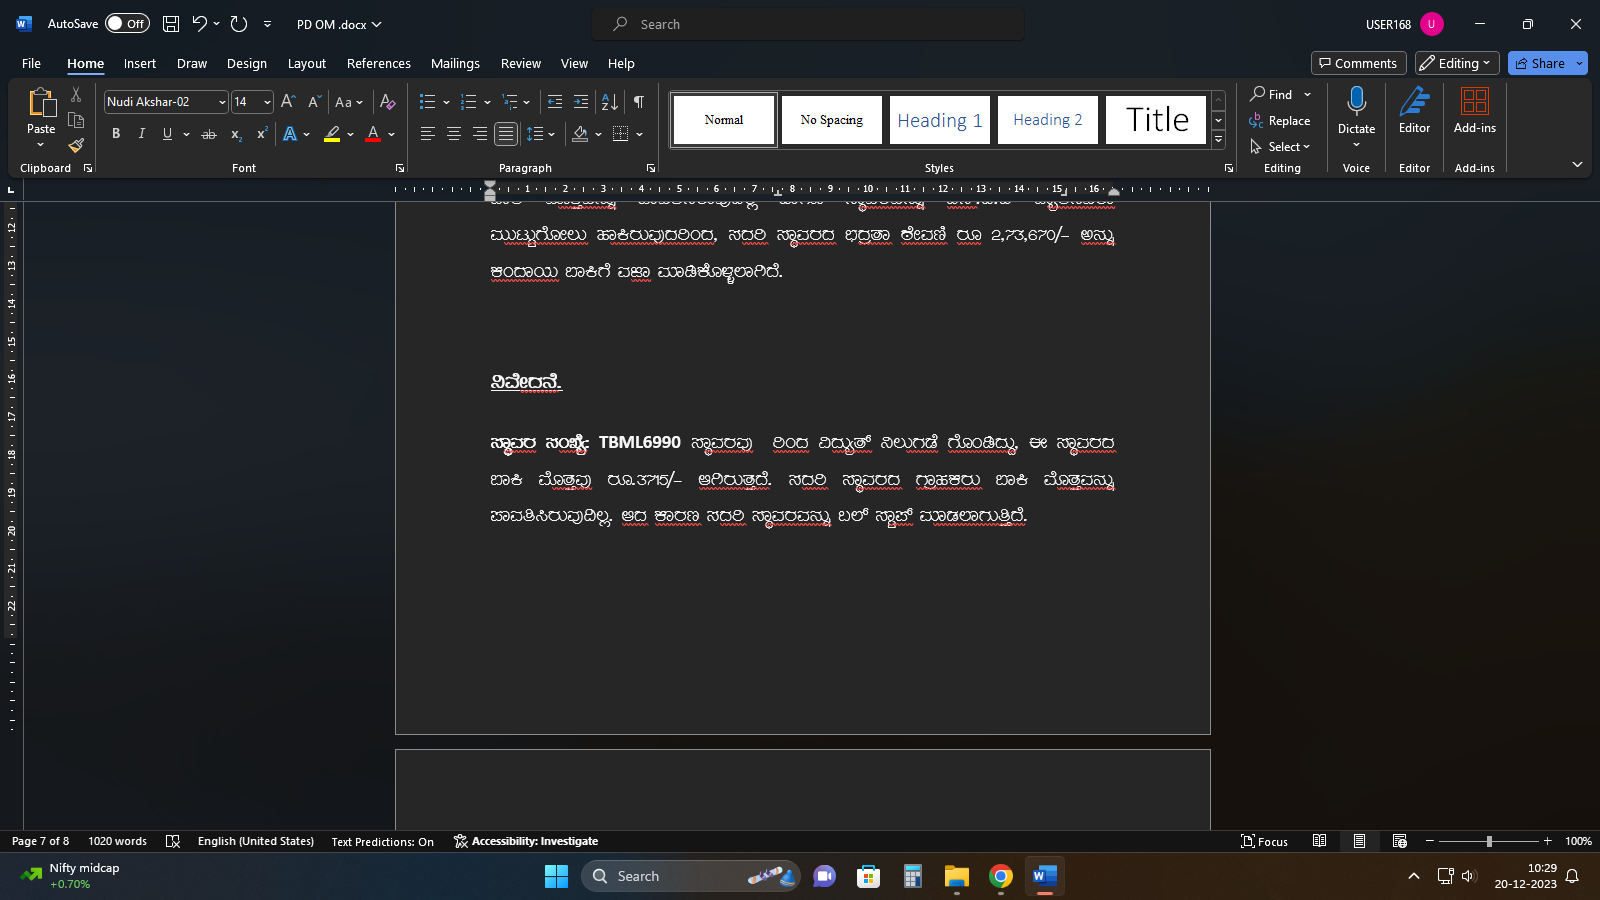Click the Cut scissors icon
This screenshot has height=900, width=1600.
tap(76, 94)
